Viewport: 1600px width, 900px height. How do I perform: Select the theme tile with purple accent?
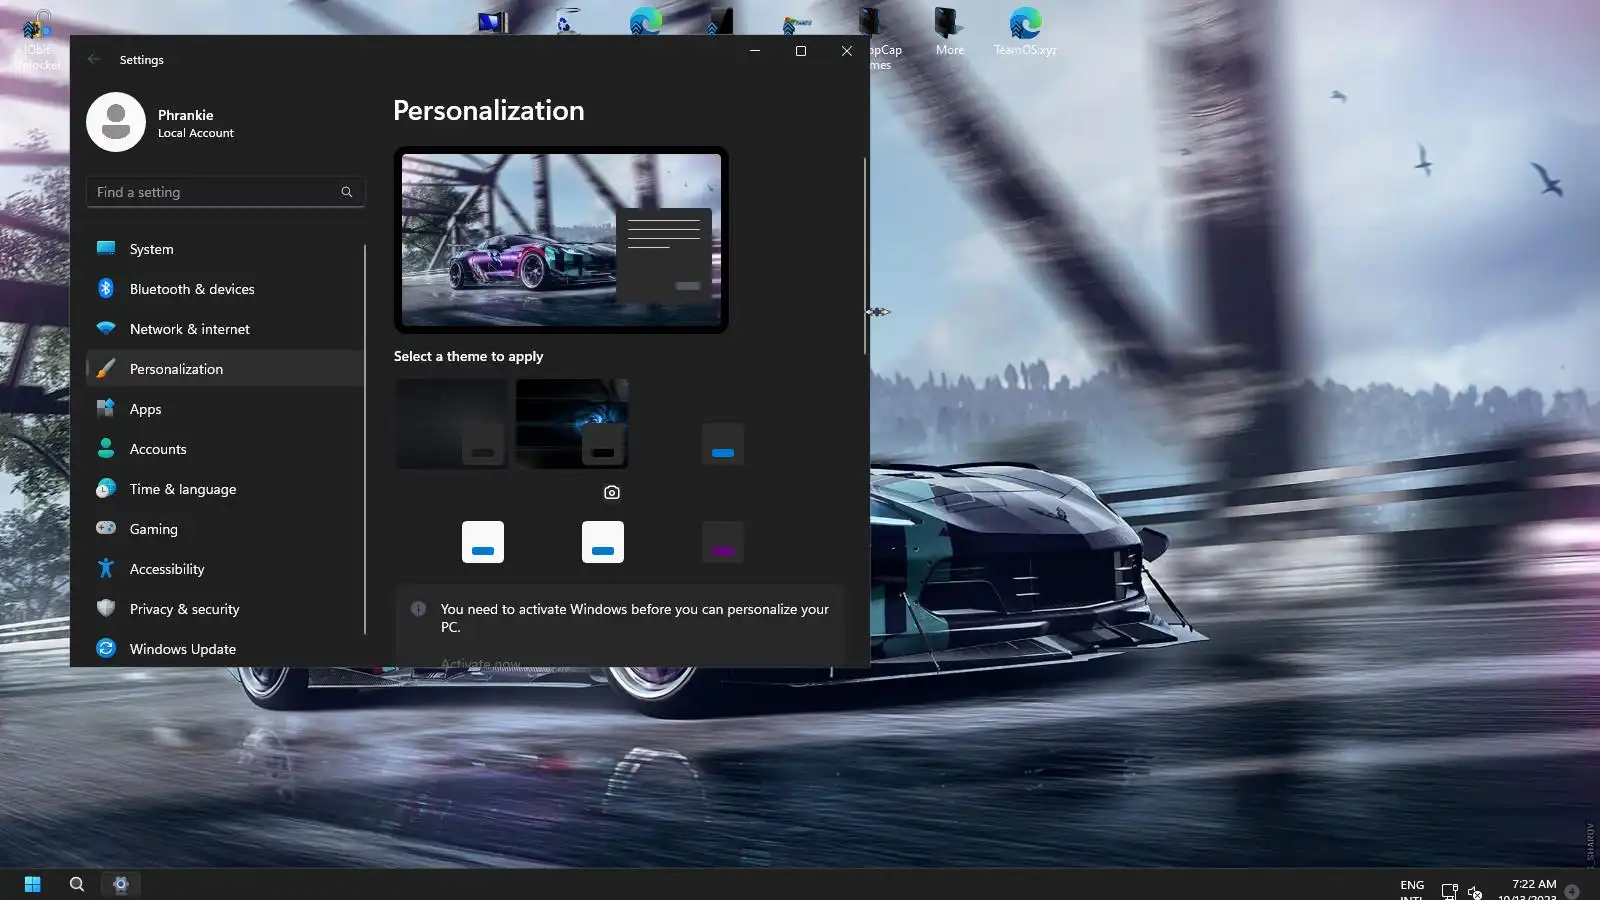coord(722,542)
